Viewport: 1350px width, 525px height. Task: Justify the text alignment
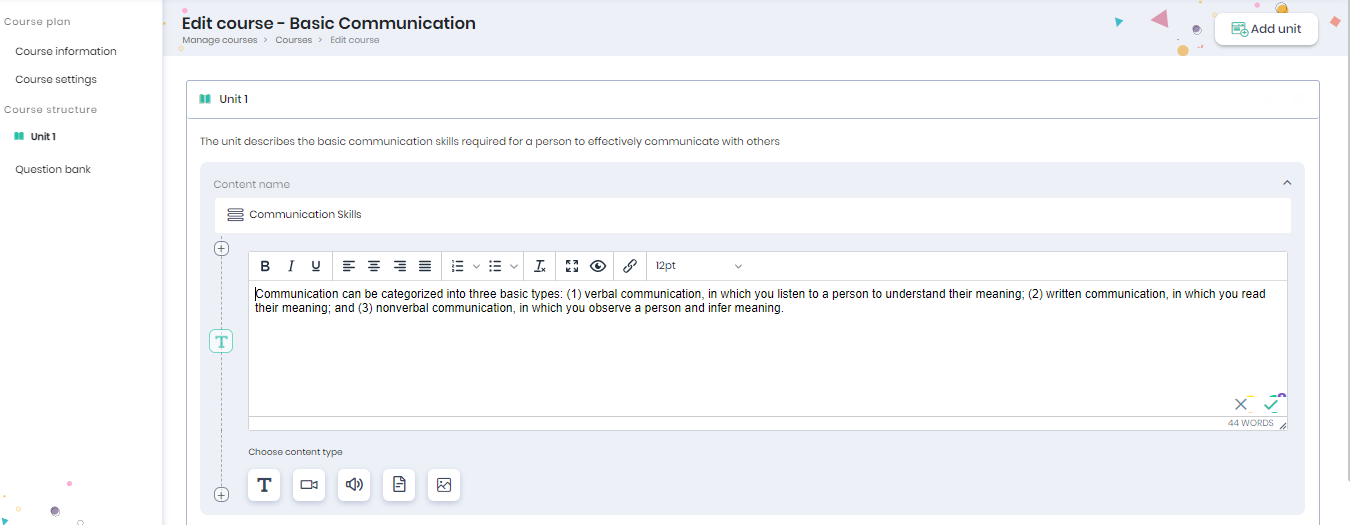pyautogui.click(x=425, y=266)
